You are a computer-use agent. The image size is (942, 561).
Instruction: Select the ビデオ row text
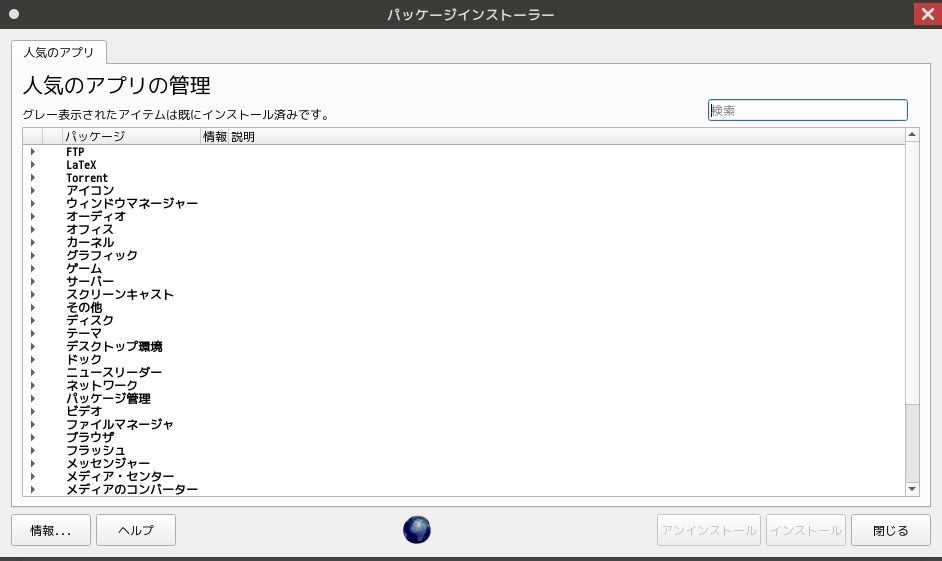click(x=84, y=411)
